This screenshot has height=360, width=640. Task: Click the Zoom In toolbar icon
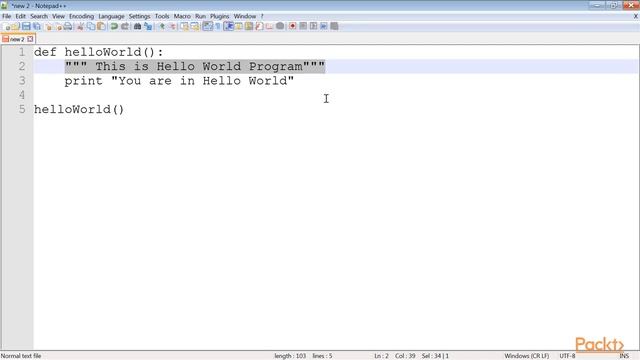tap(162, 27)
